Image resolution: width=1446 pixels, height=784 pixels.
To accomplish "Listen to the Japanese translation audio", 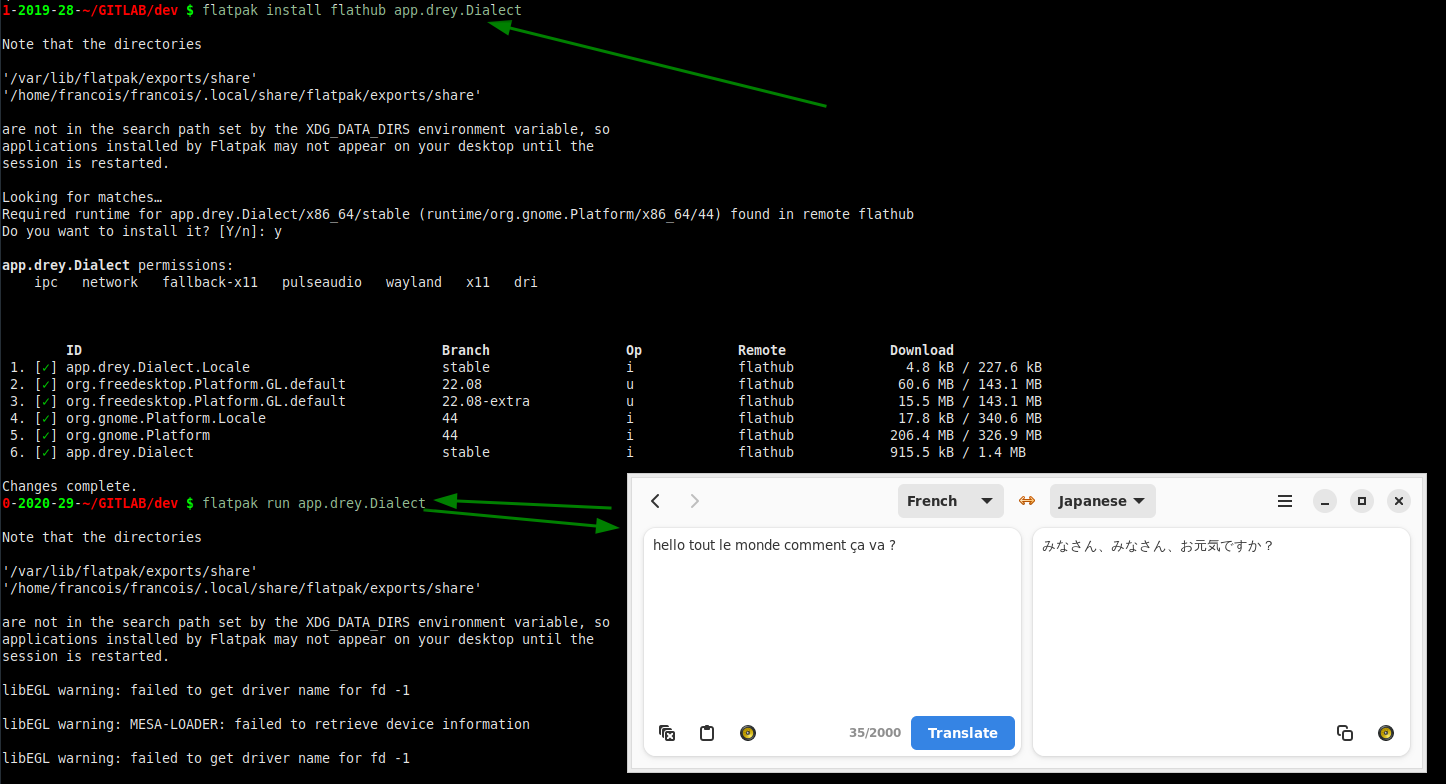I will pos(1385,733).
